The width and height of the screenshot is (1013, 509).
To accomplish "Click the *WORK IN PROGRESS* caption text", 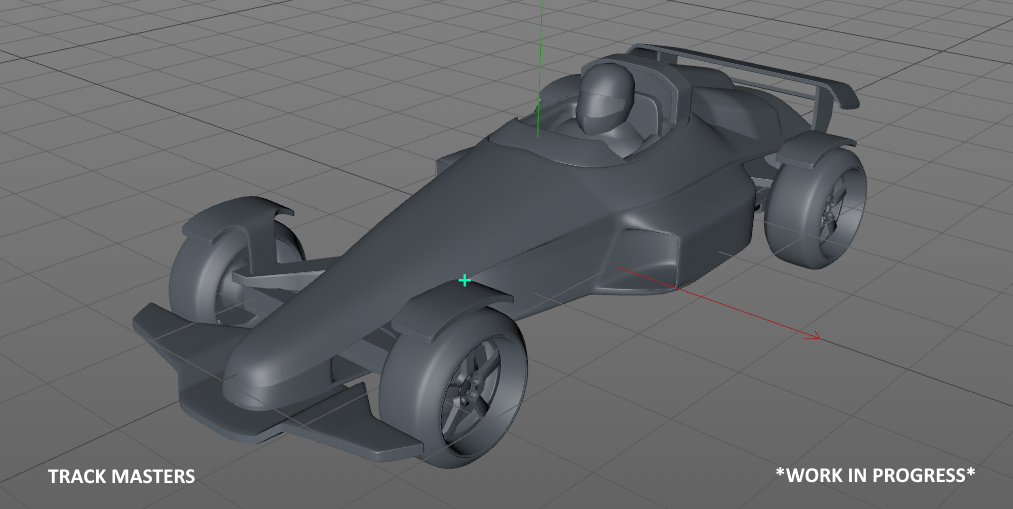I will pos(875,475).
